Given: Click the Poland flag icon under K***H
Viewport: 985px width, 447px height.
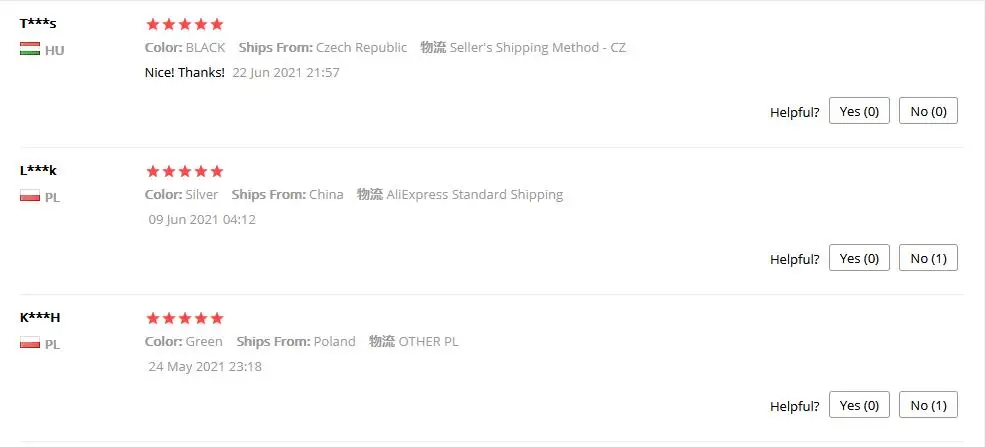Looking at the screenshot, I should point(30,343).
